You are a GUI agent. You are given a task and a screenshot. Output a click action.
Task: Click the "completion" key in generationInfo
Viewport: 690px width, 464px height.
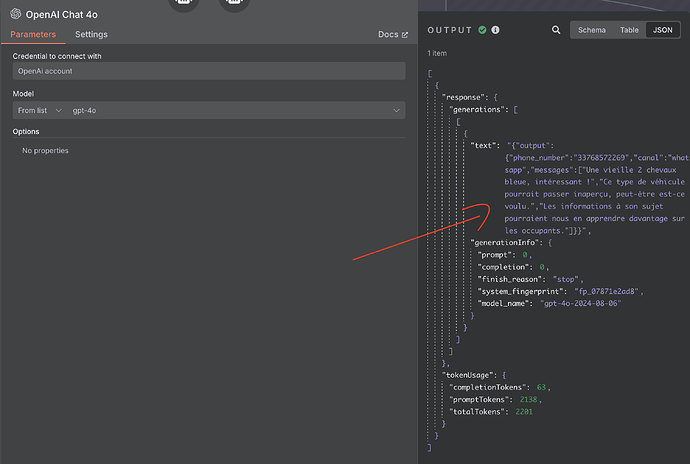click(x=503, y=267)
